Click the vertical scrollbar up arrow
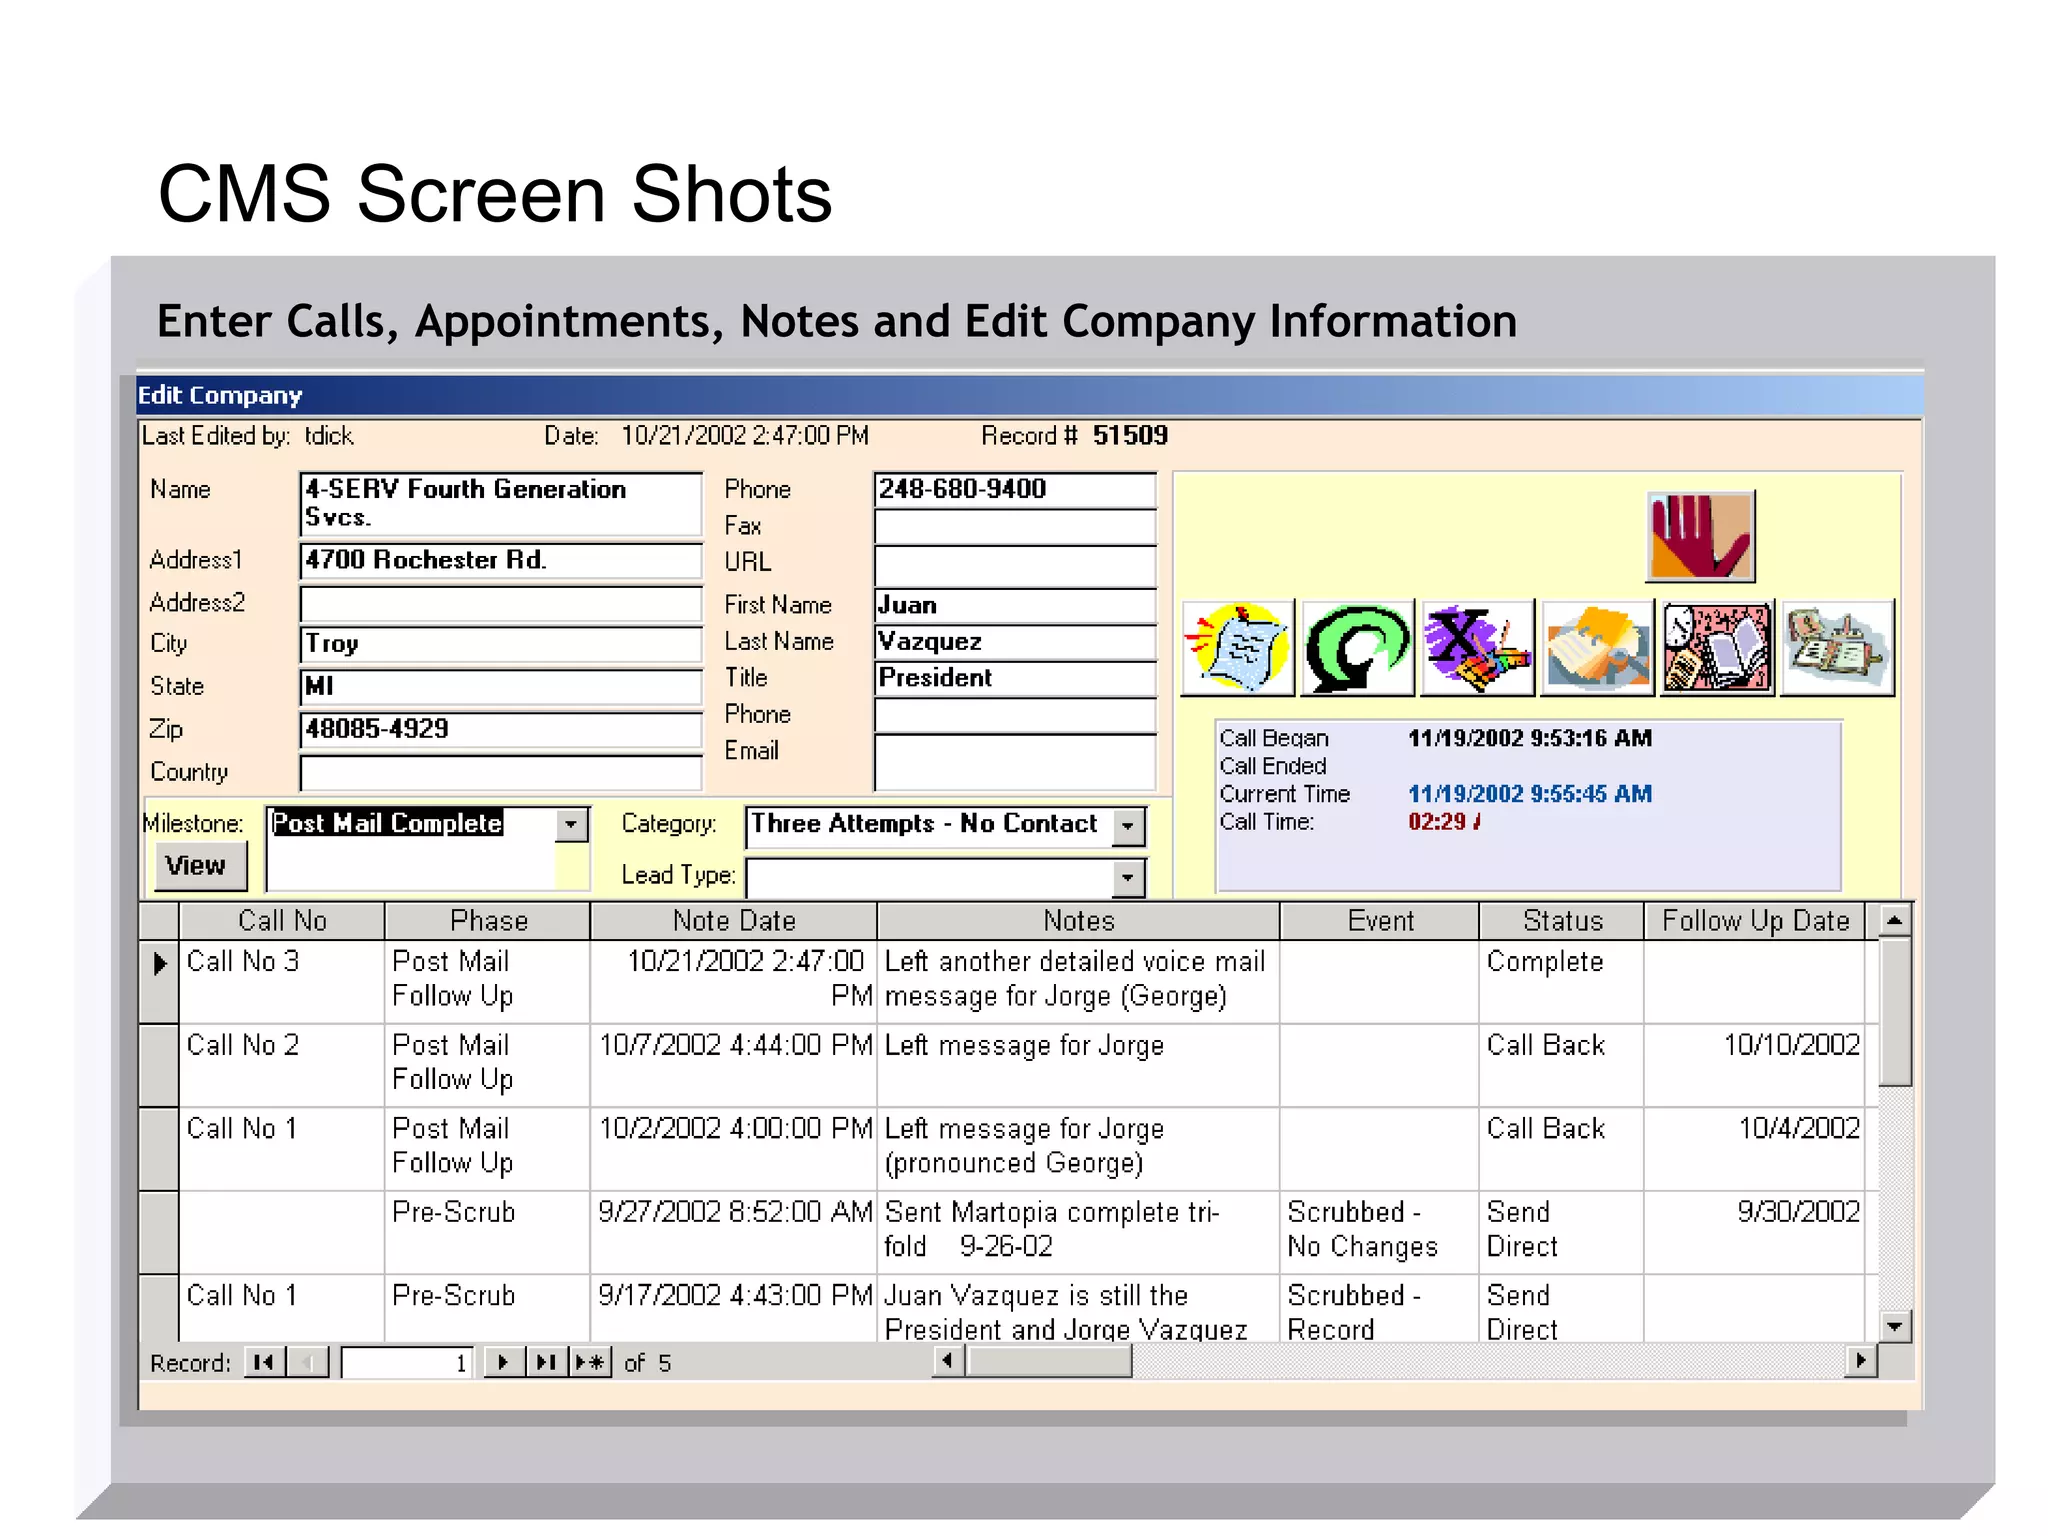This screenshot has width=2048, height=1536. [x=1895, y=920]
